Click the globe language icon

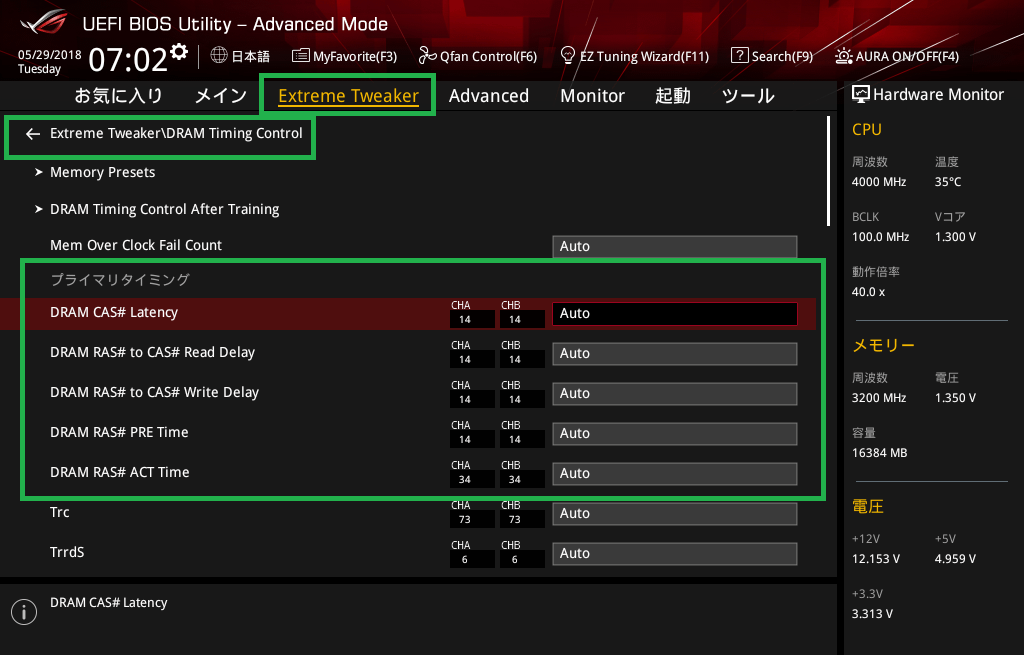[x=219, y=56]
